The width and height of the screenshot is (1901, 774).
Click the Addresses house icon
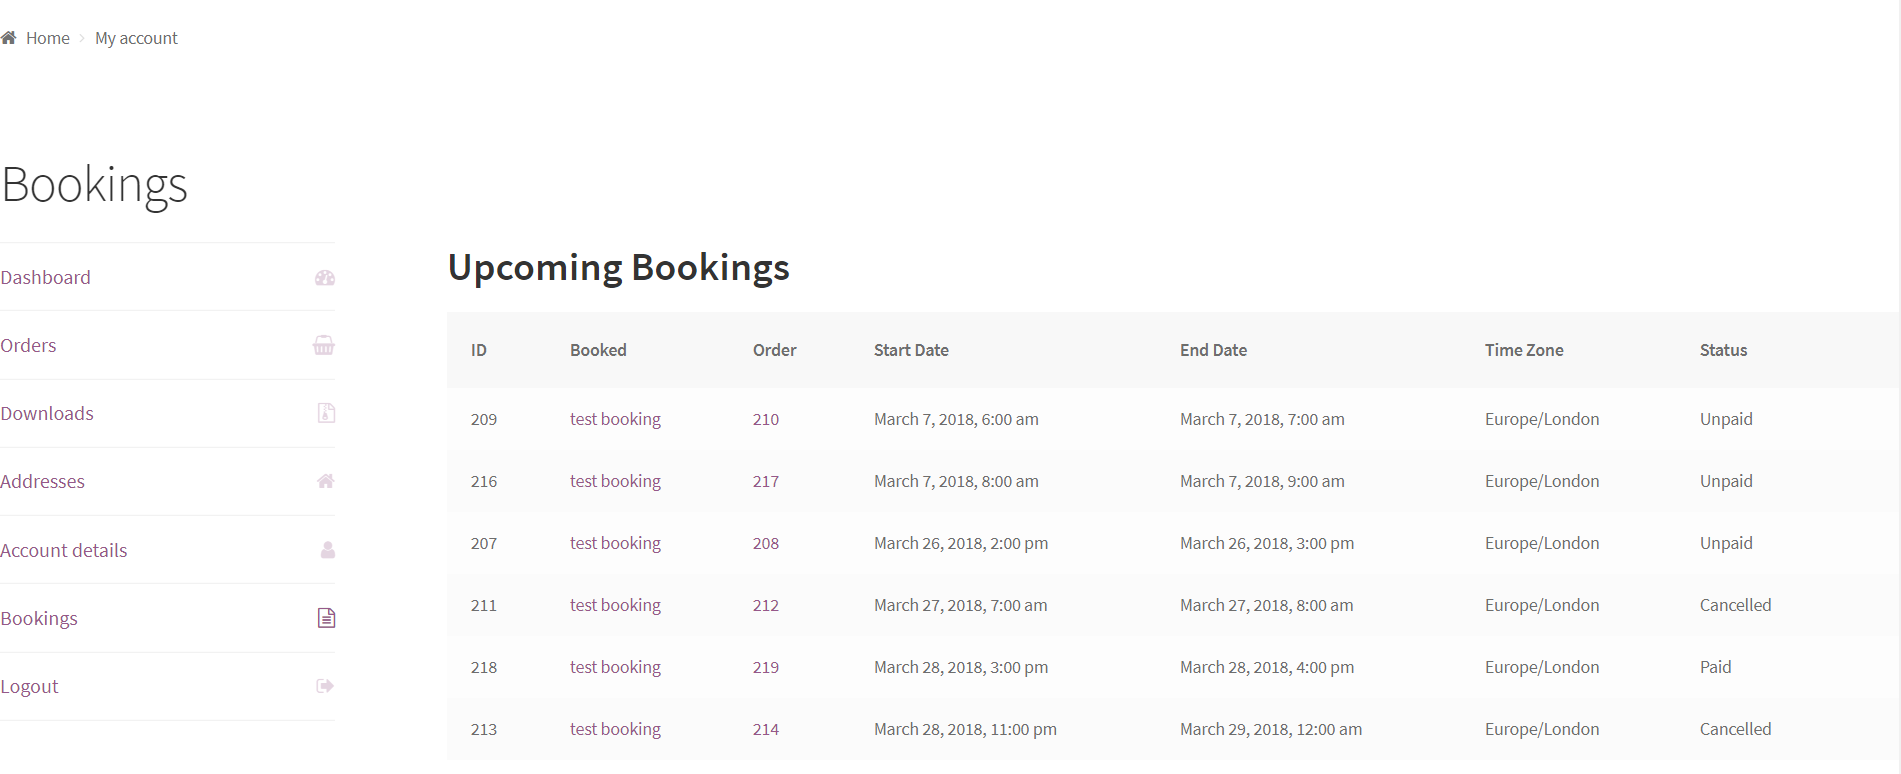[x=325, y=481]
